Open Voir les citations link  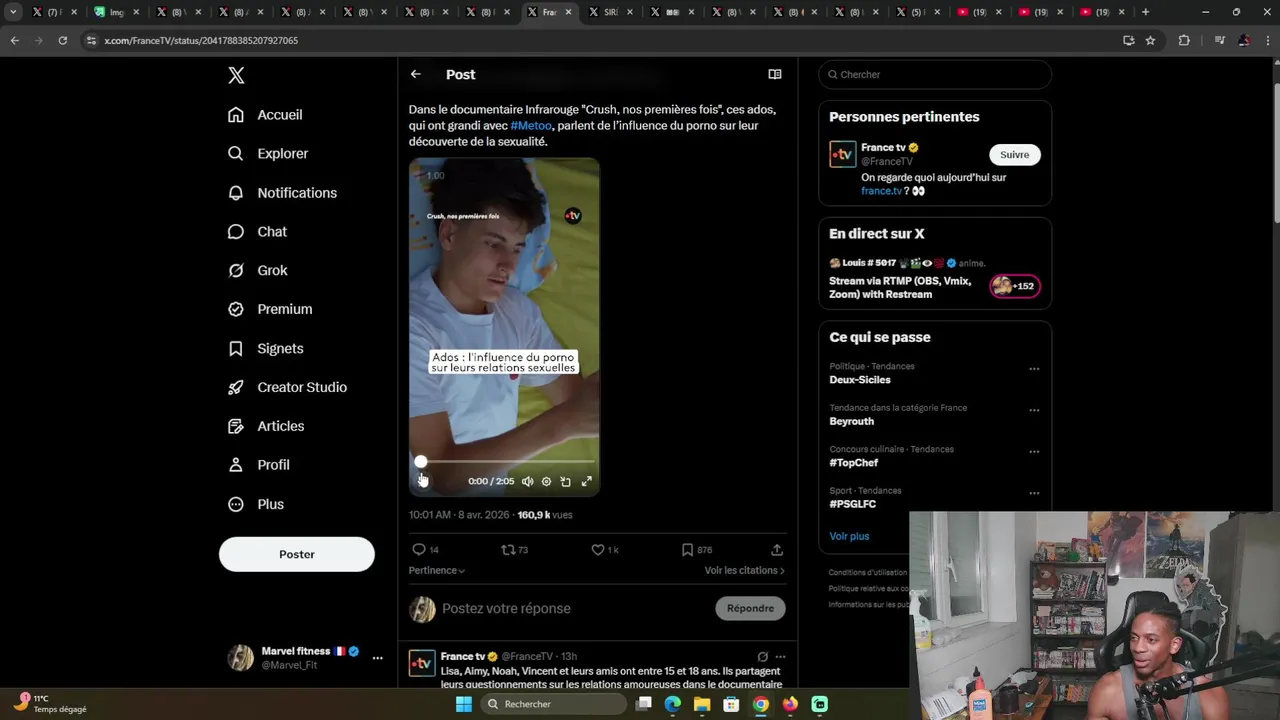744,571
